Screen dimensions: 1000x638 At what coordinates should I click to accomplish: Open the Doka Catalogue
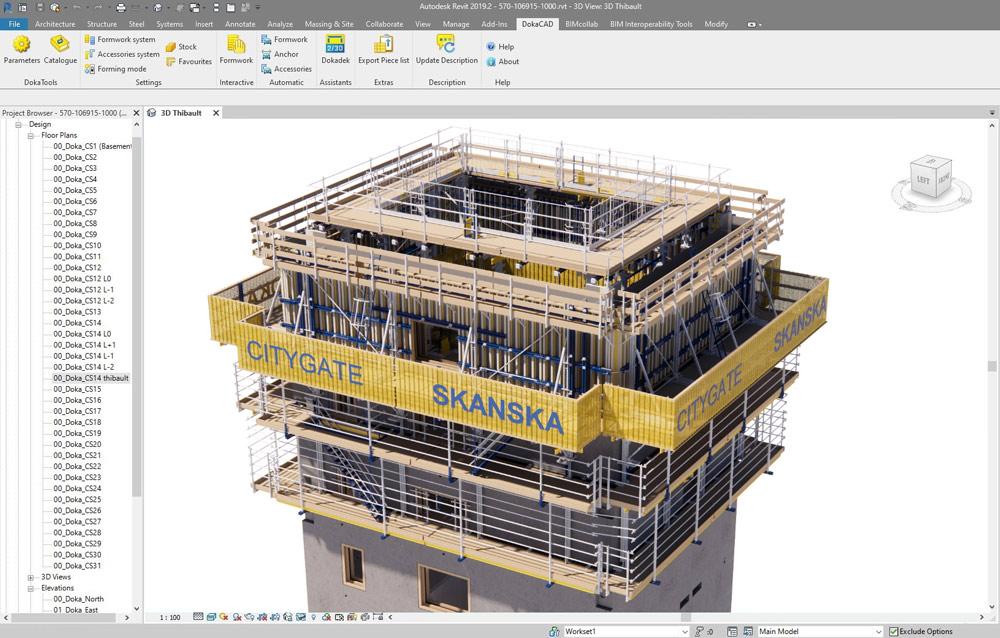coord(60,49)
